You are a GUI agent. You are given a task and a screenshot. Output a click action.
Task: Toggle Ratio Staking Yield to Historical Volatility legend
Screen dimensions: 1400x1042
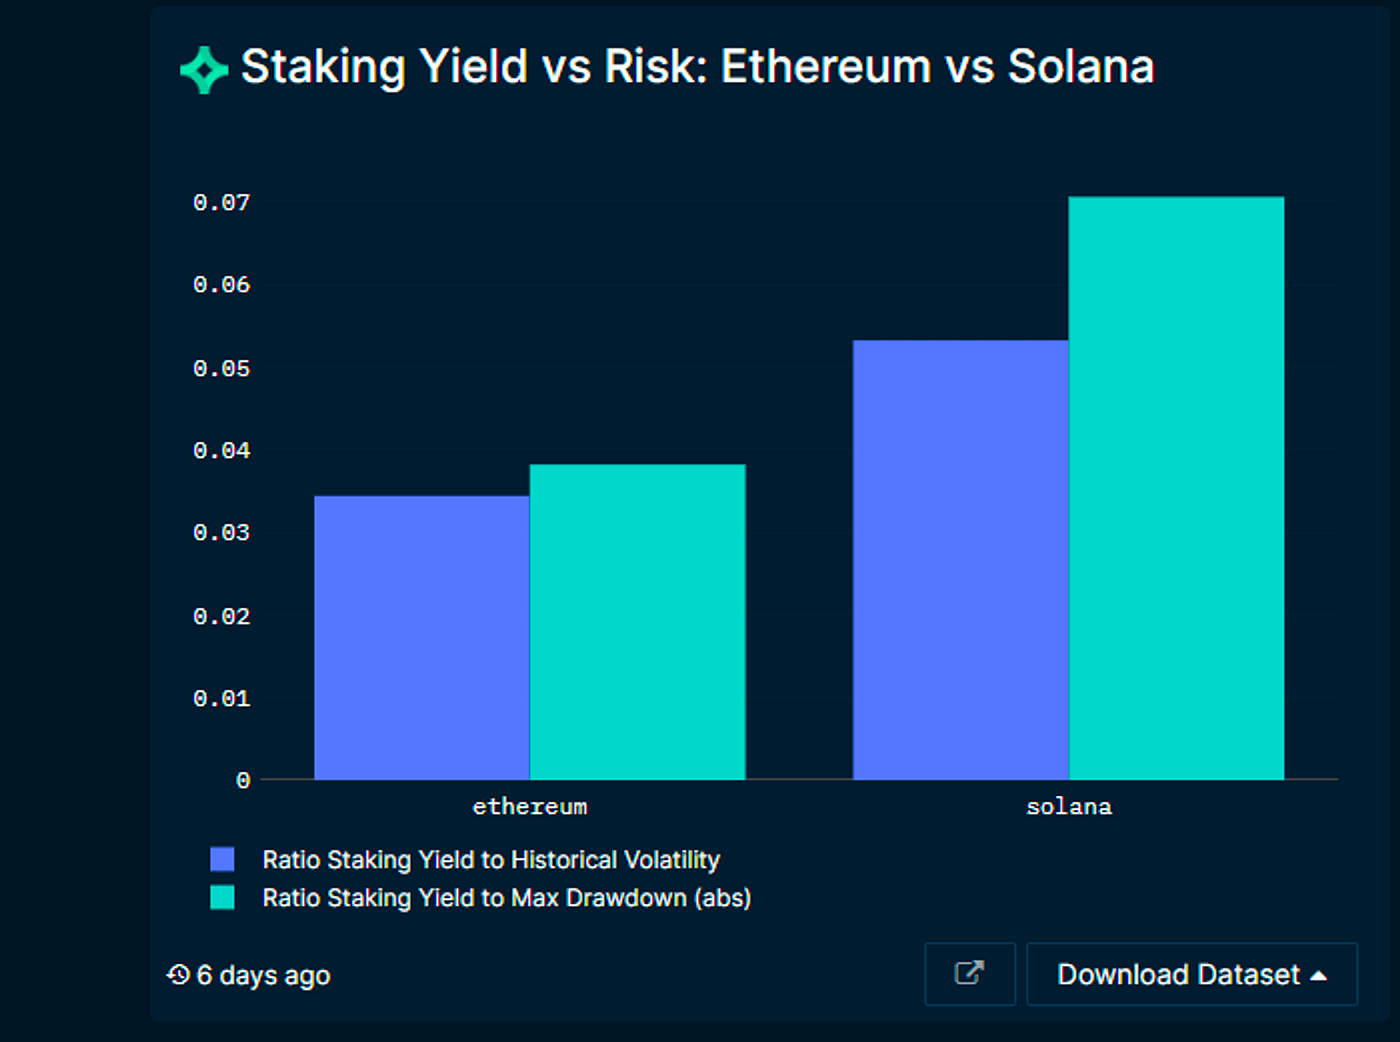tap(490, 860)
